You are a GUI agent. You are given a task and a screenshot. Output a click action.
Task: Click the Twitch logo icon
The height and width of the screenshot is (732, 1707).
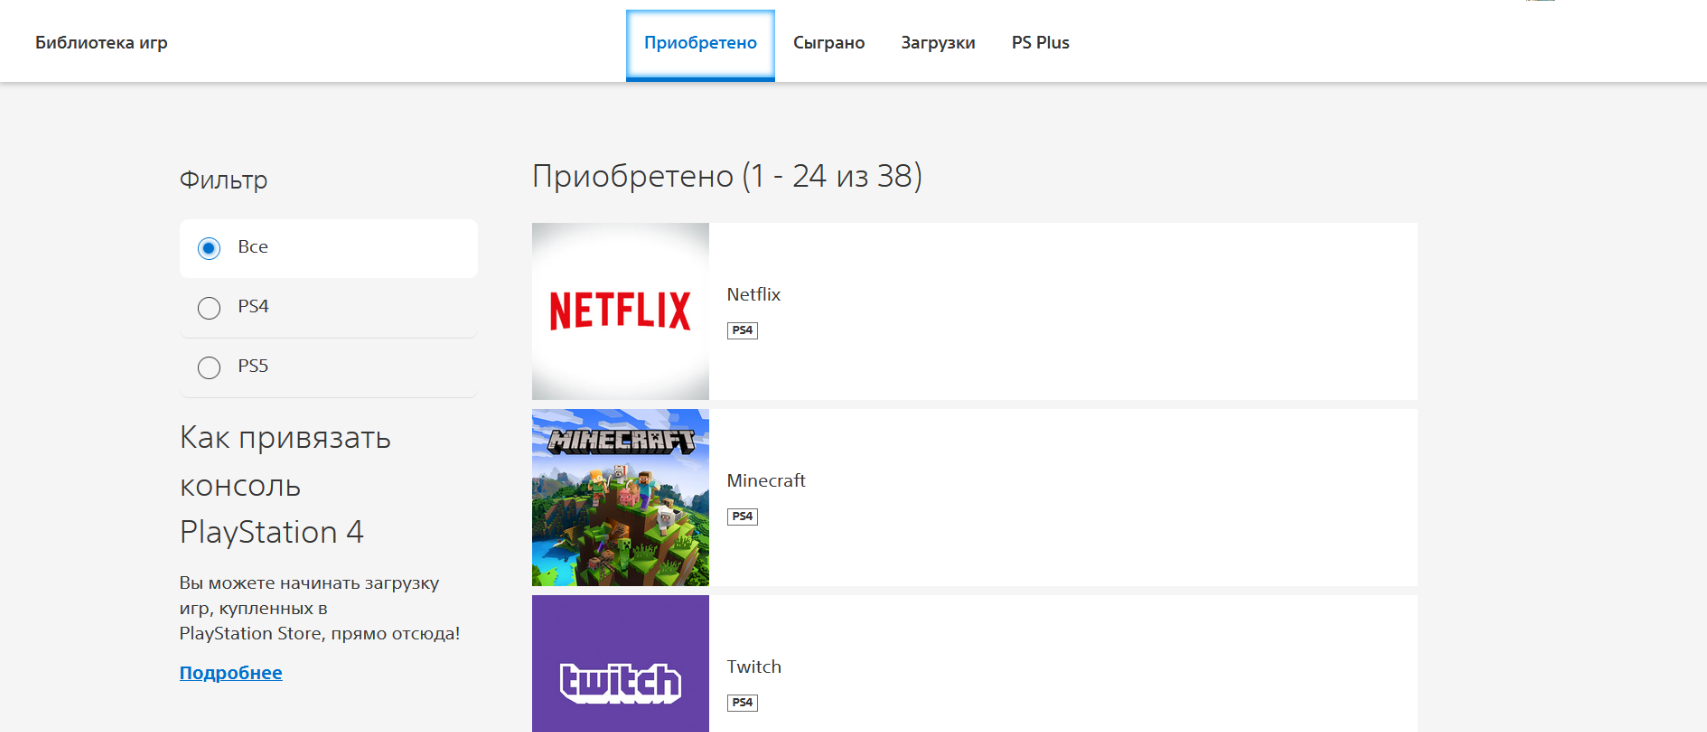click(620, 664)
